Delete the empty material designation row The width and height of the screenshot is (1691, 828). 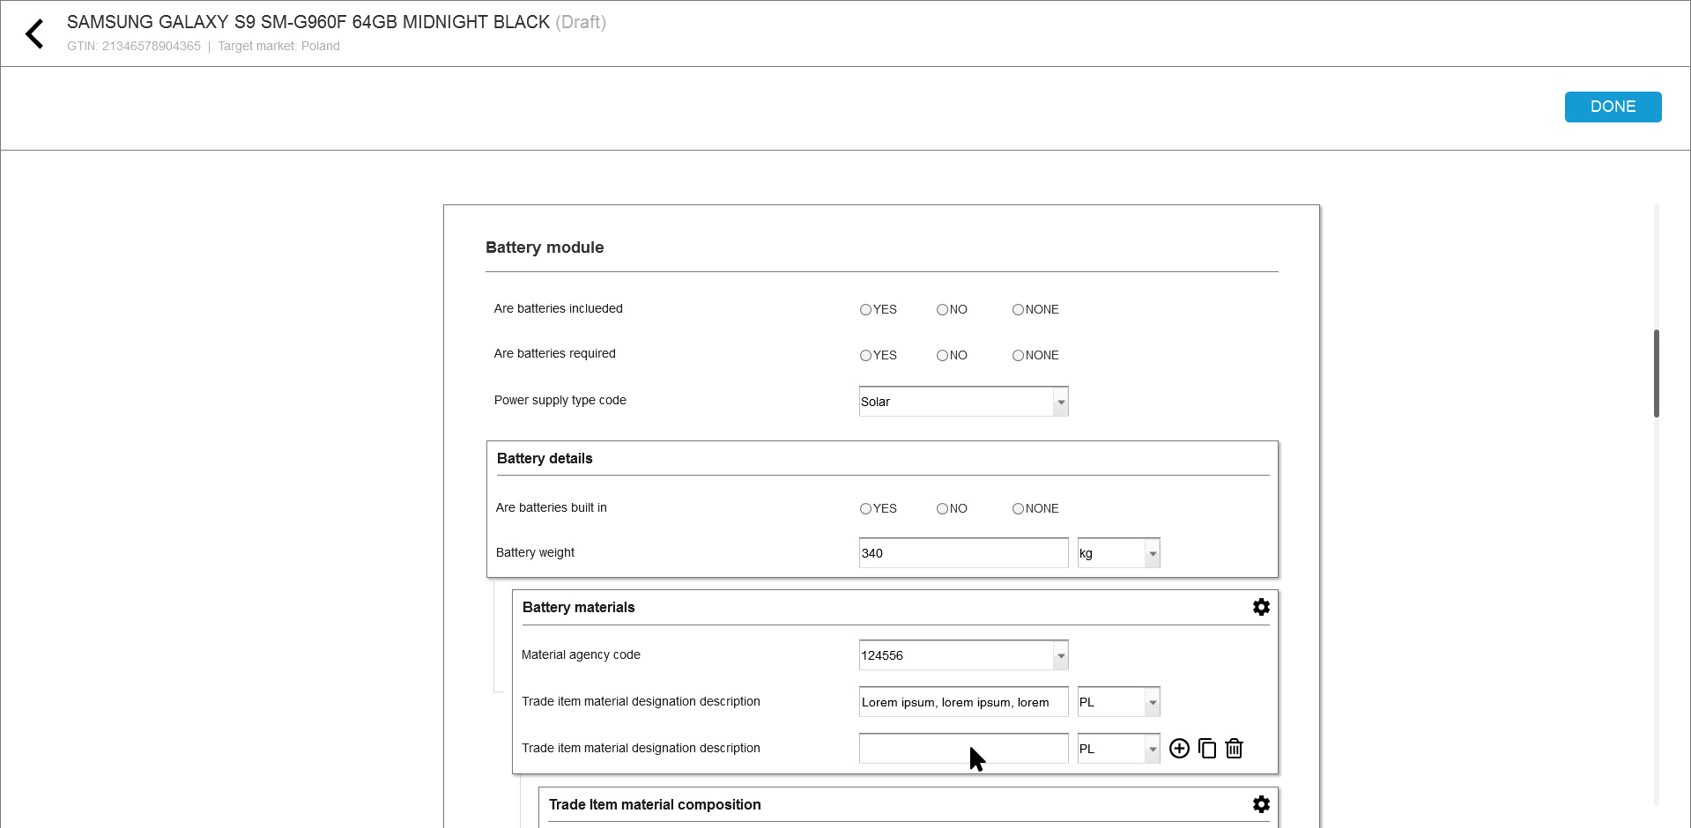point(1234,748)
